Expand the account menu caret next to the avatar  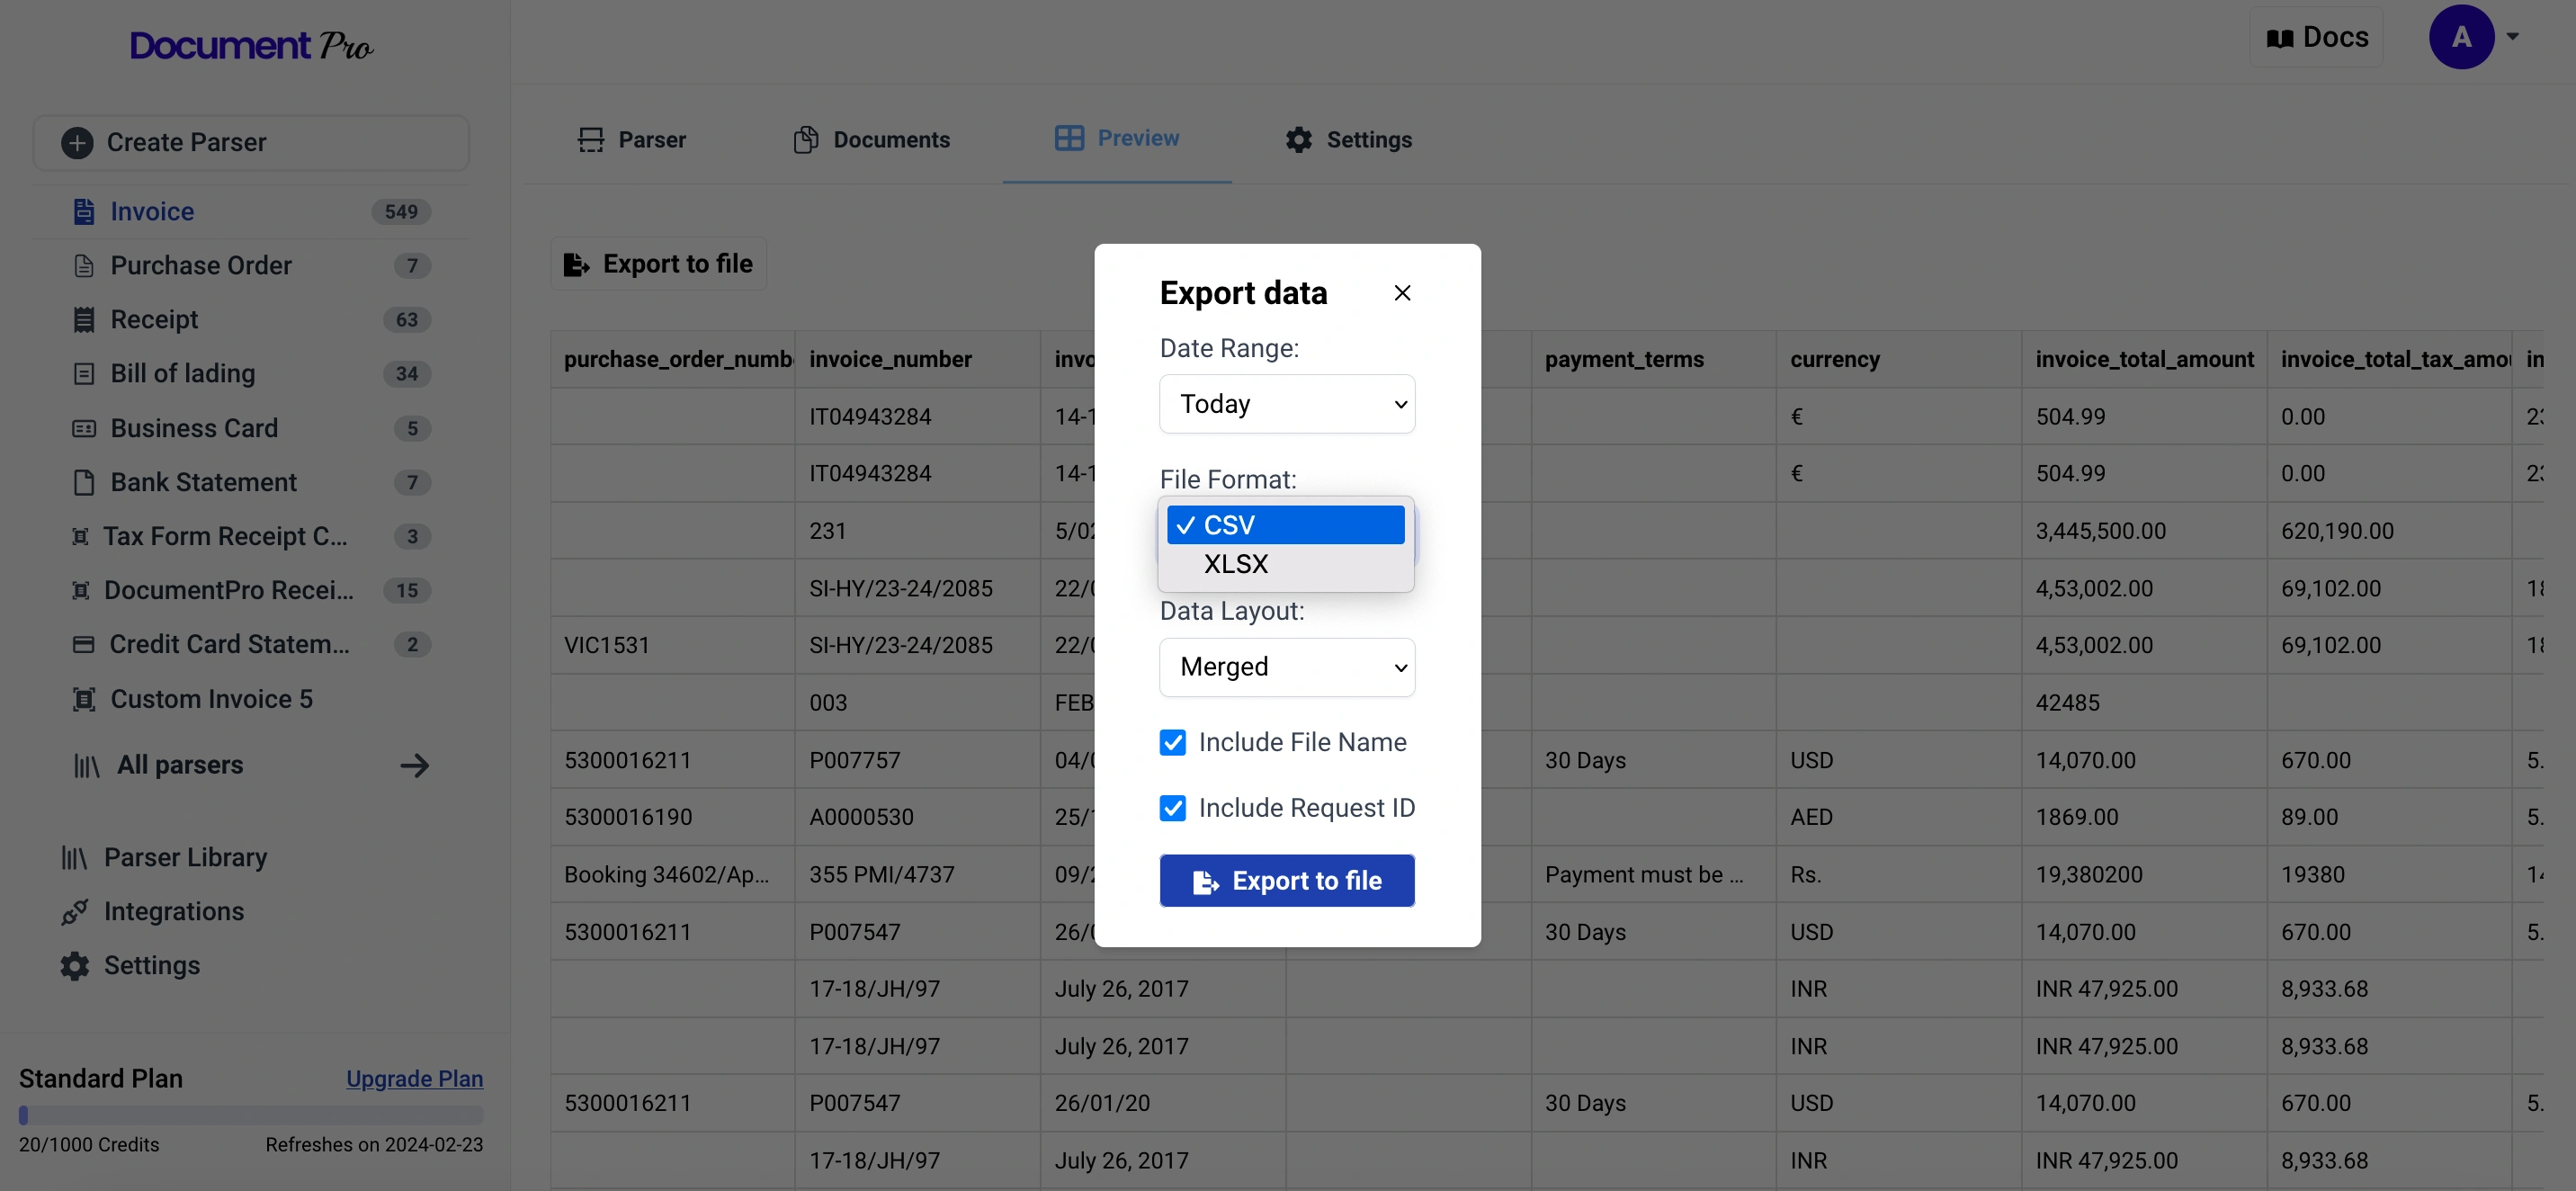point(2512,37)
